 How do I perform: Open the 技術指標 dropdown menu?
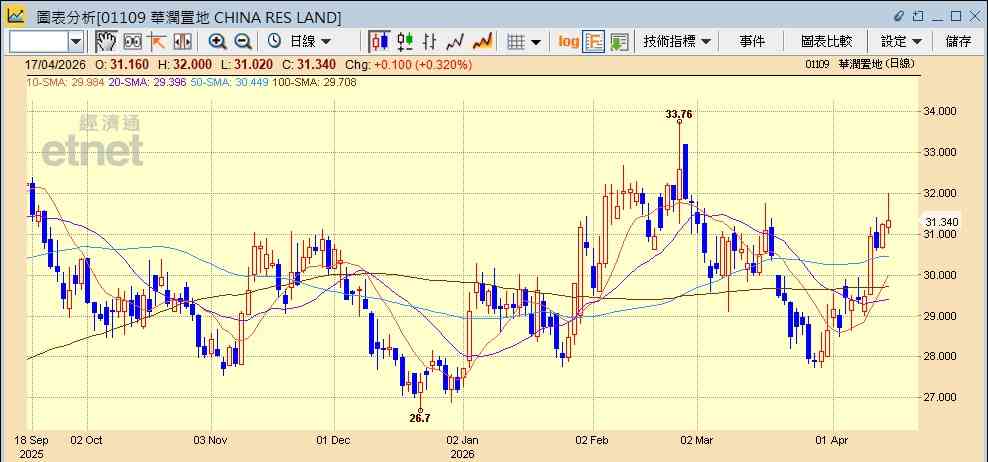676,42
